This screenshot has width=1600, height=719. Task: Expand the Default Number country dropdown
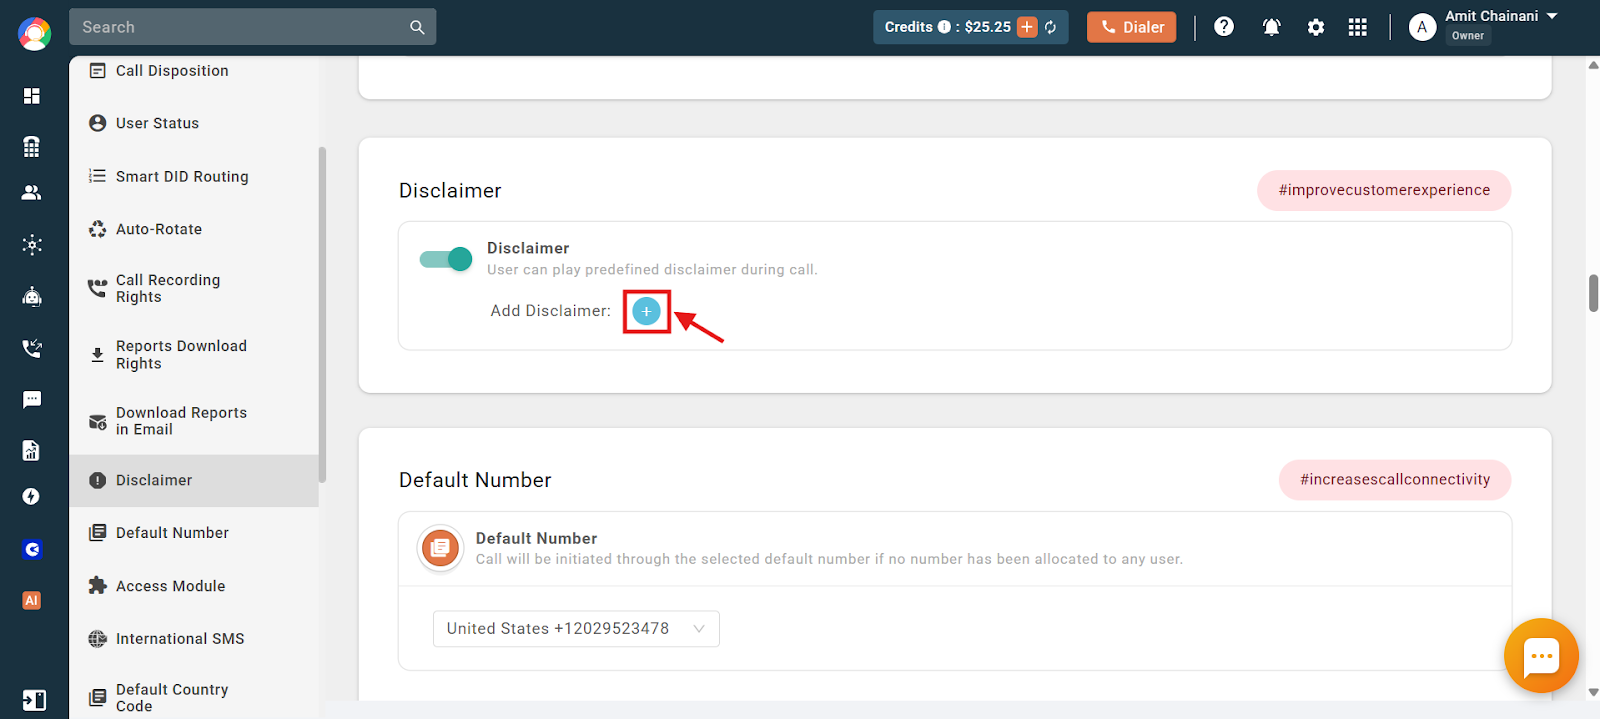[576, 629]
